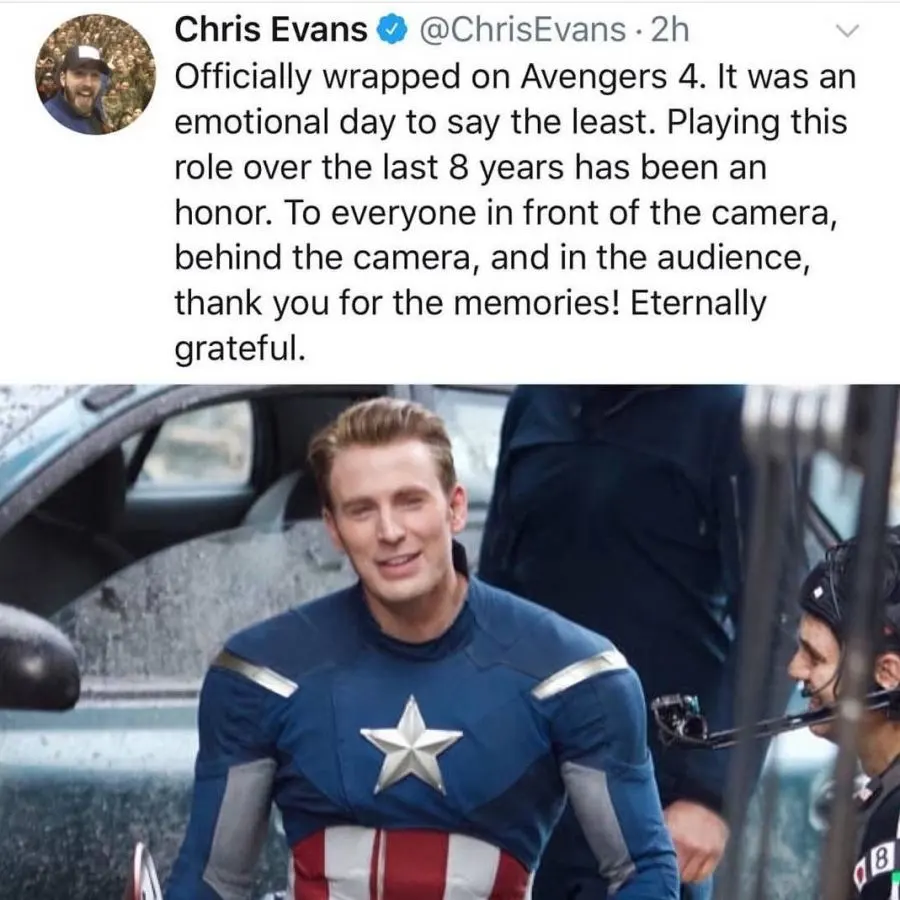Click the silver star in the photo

coord(411,745)
